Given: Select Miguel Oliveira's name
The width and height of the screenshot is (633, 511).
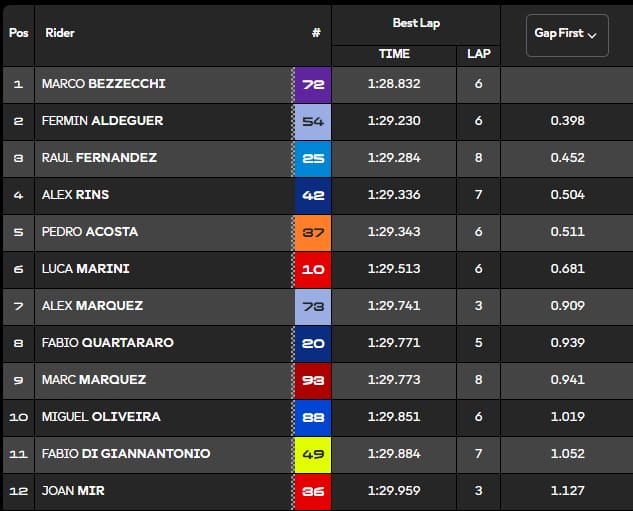Looking at the screenshot, I should [101, 417].
